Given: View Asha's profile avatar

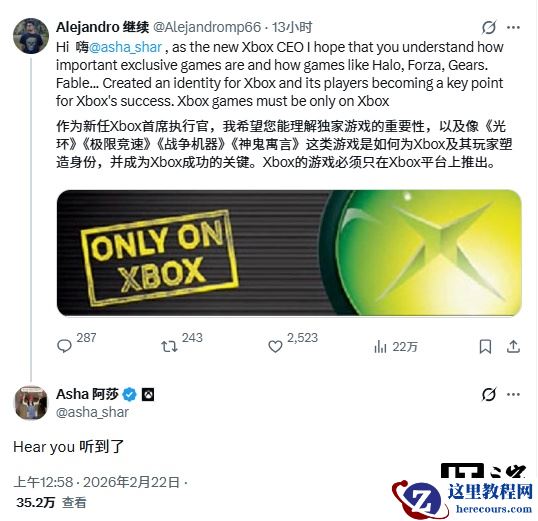Looking at the screenshot, I should (x=31, y=403).
